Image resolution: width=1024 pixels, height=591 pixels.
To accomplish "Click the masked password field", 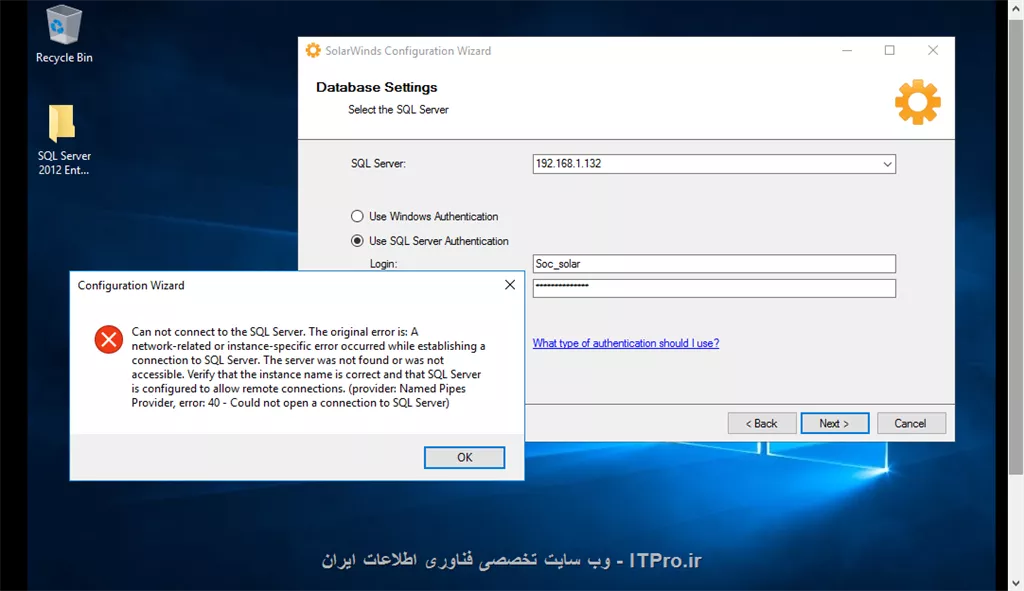I will pyautogui.click(x=714, y=288).
